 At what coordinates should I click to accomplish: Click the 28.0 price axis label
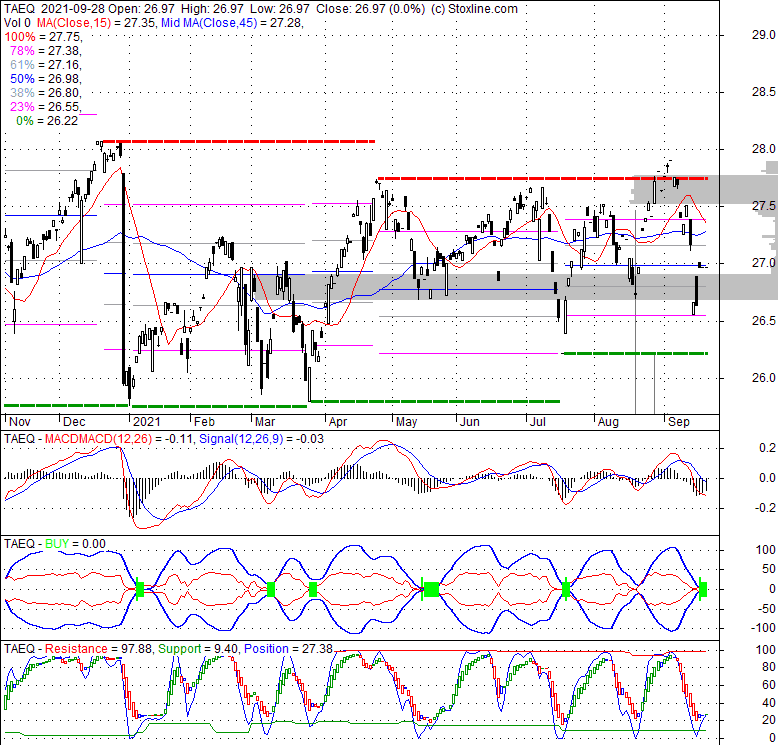[764, 149]
